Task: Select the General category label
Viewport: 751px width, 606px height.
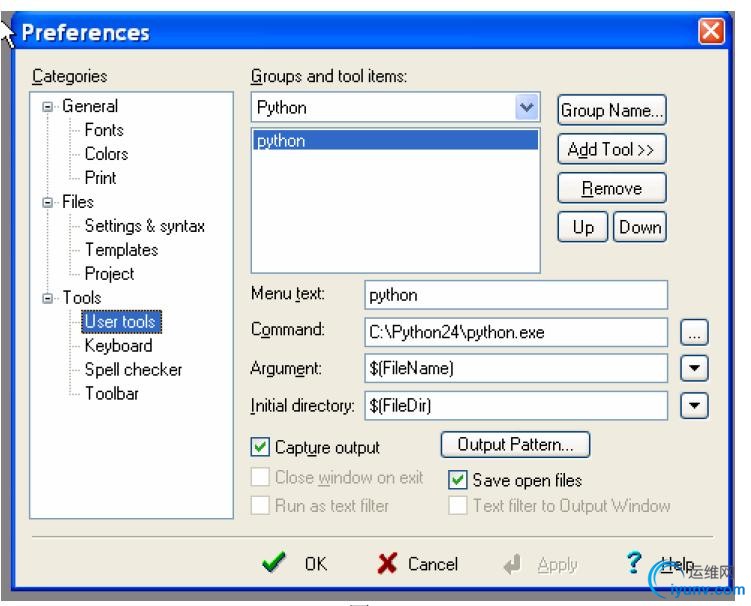Action: (90, 106)
